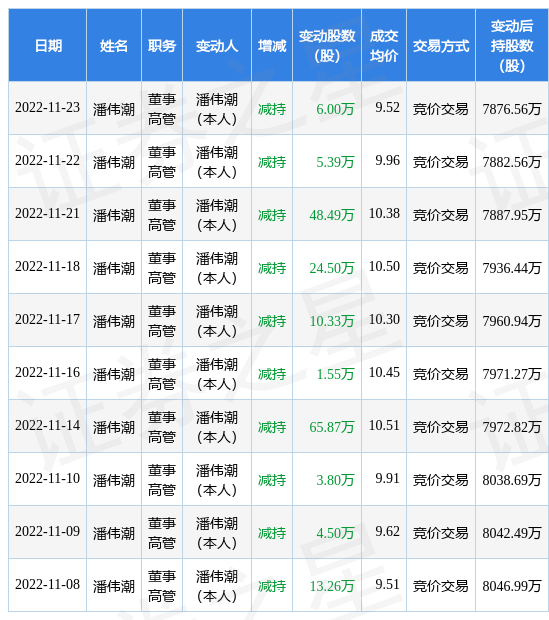Select 减持 in the 2022-11-16 row

[272, 374]
